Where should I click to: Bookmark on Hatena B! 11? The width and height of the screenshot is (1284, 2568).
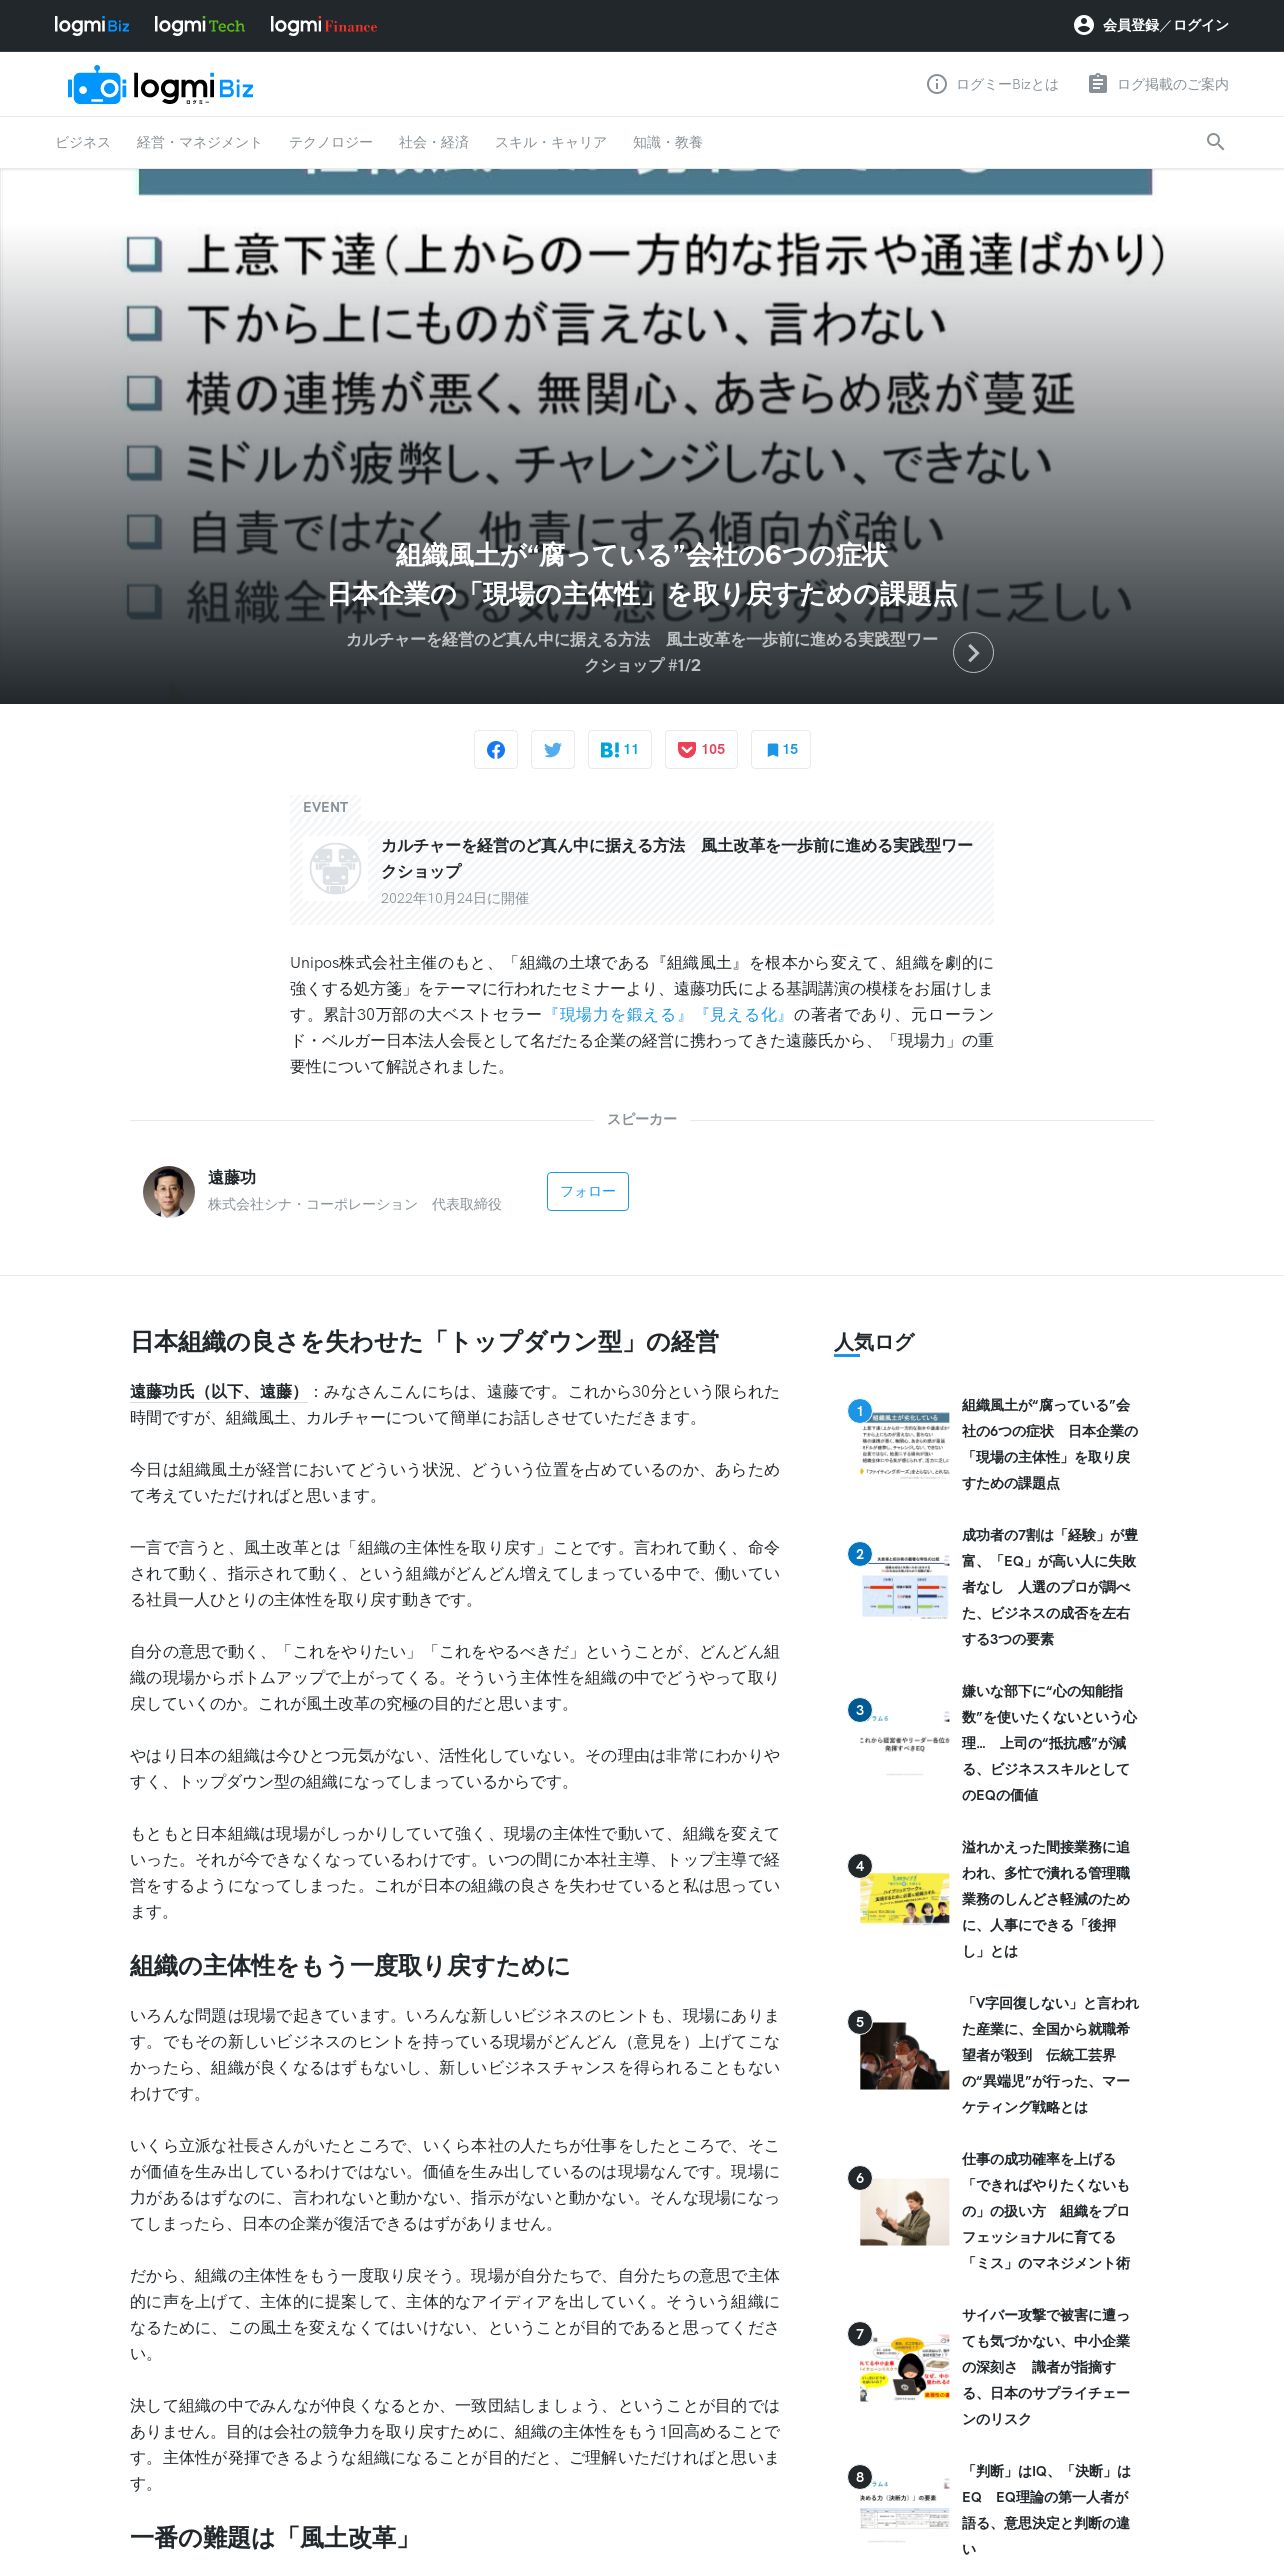point(620,749)
